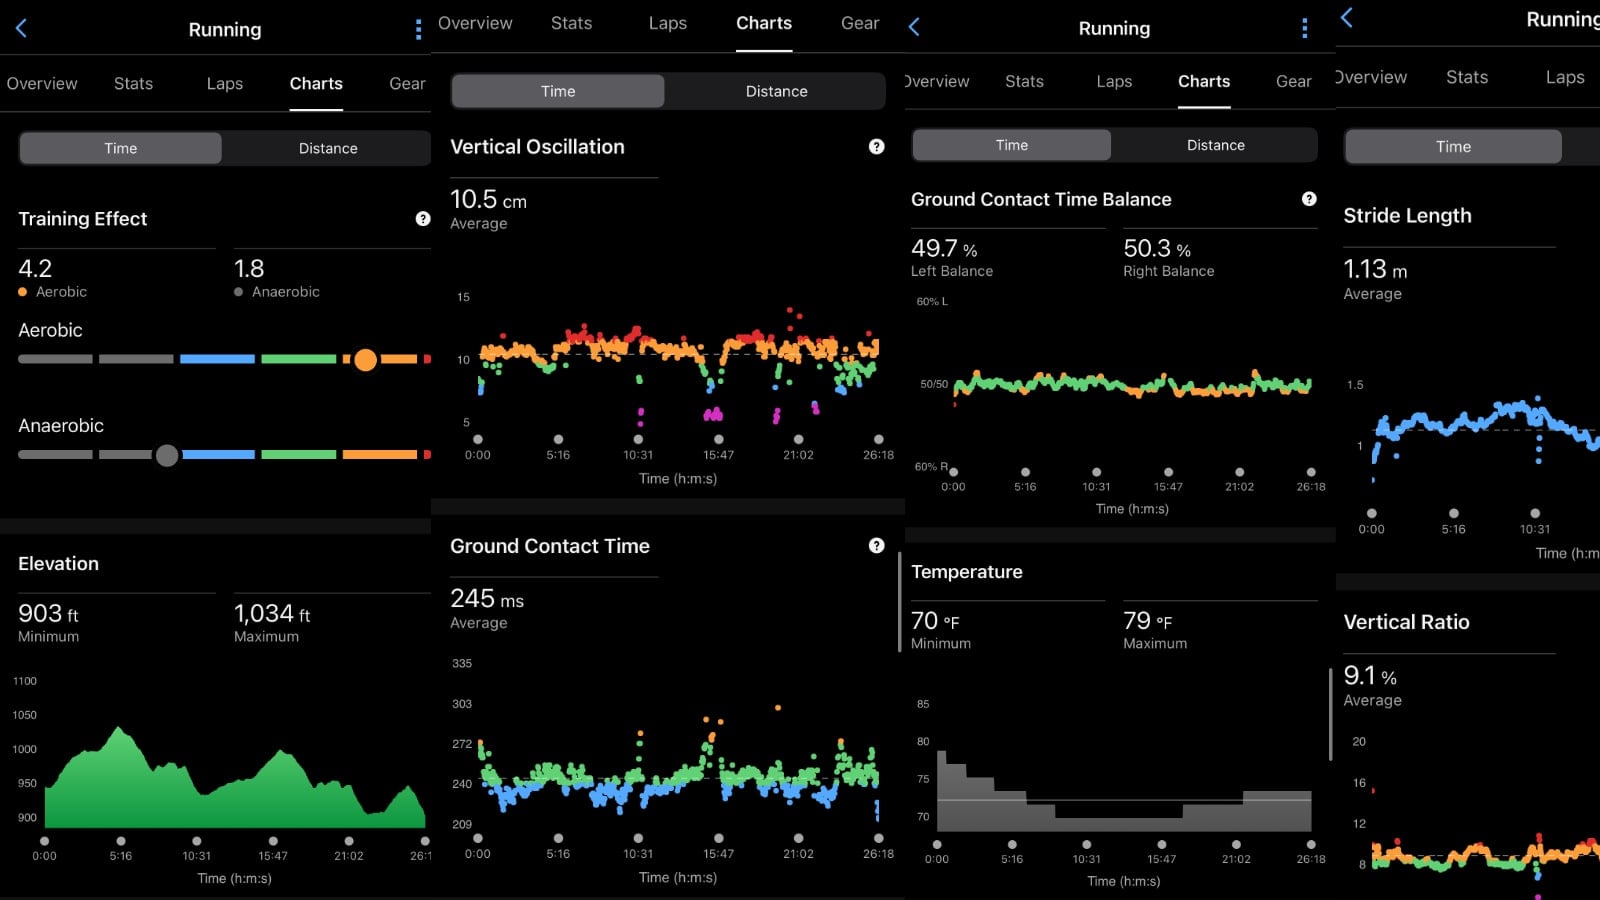Tap back arrow in rightmost Running panel
The width and height of the screenshot is (1600, 900).
point(1347,18)
